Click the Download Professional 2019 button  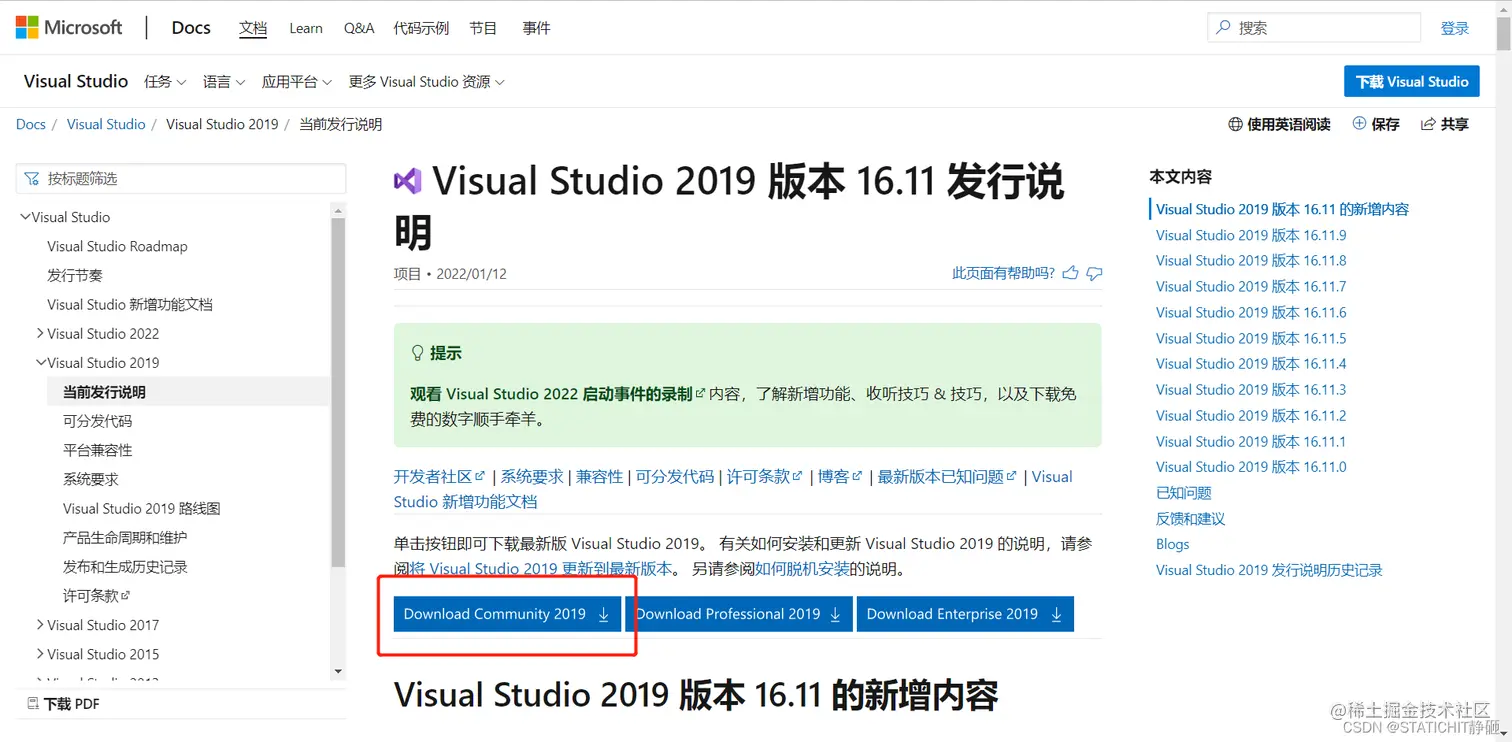point(739,614)
